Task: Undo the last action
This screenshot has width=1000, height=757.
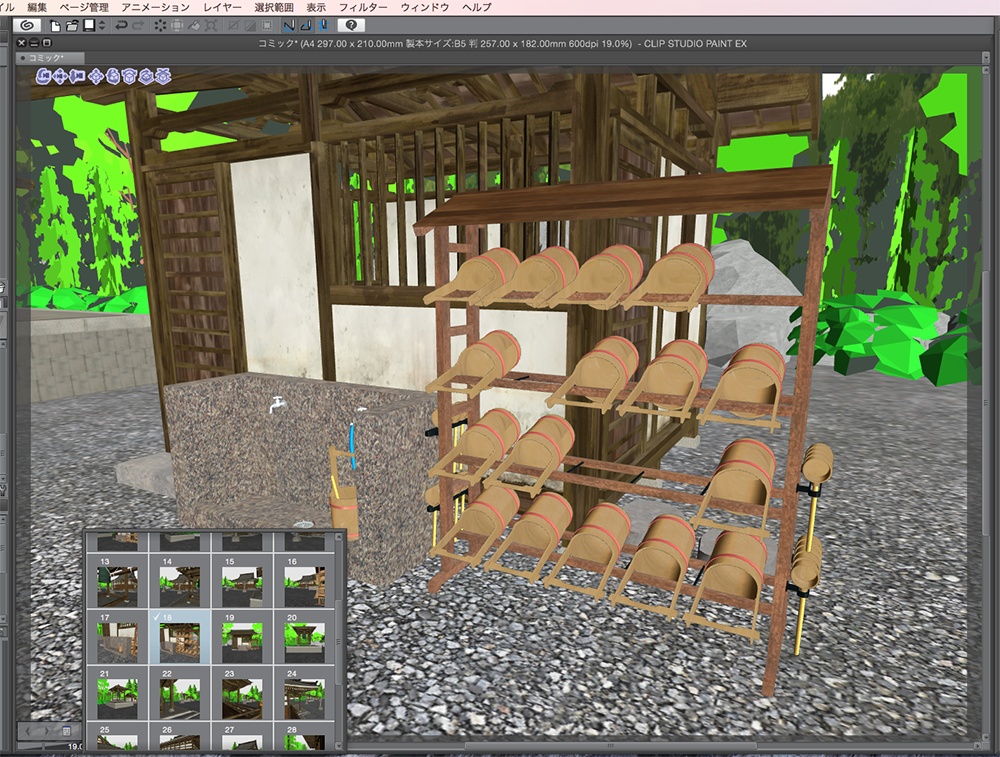Action: tap(121, 26)
